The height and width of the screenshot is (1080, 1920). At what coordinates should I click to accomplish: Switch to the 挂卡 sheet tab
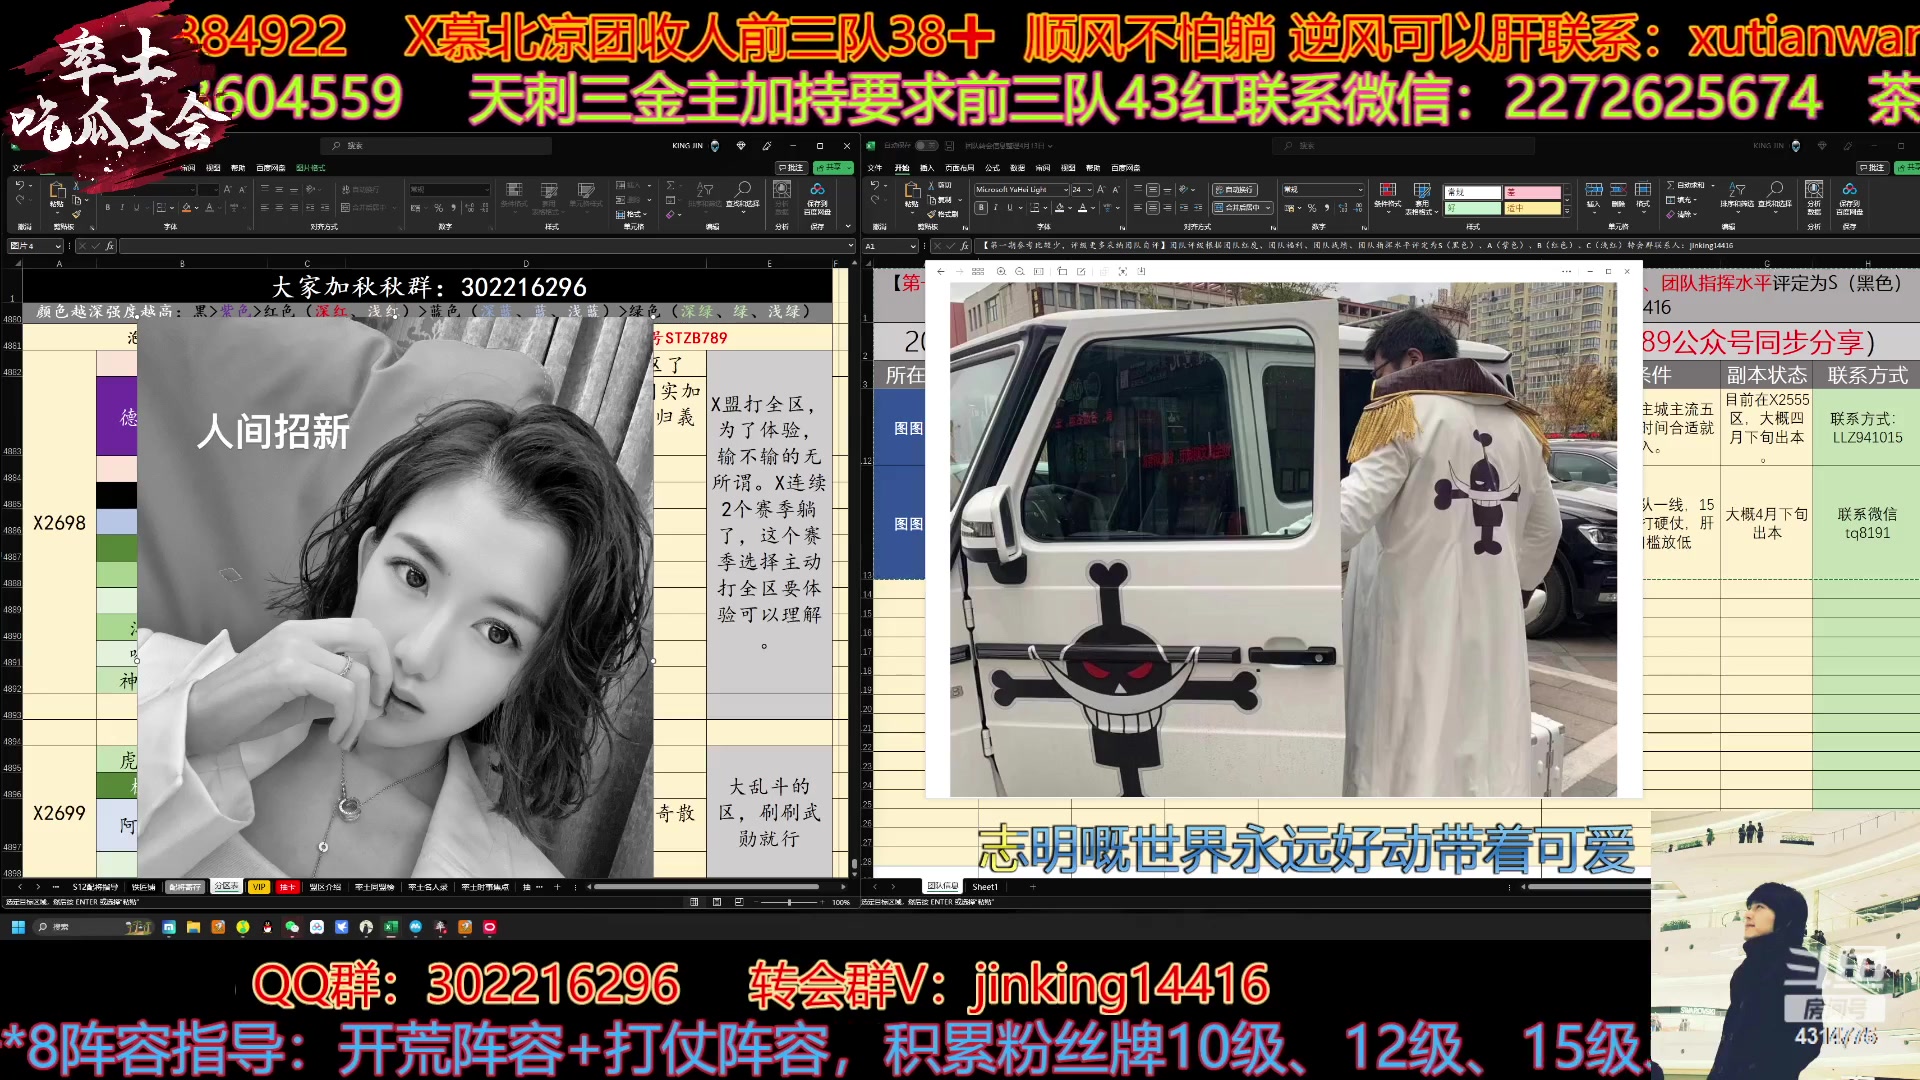287,887
